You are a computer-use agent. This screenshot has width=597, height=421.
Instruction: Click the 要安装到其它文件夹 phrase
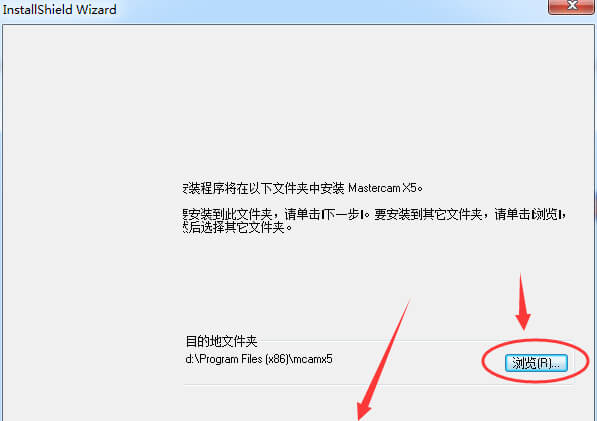tap(429, 214)
